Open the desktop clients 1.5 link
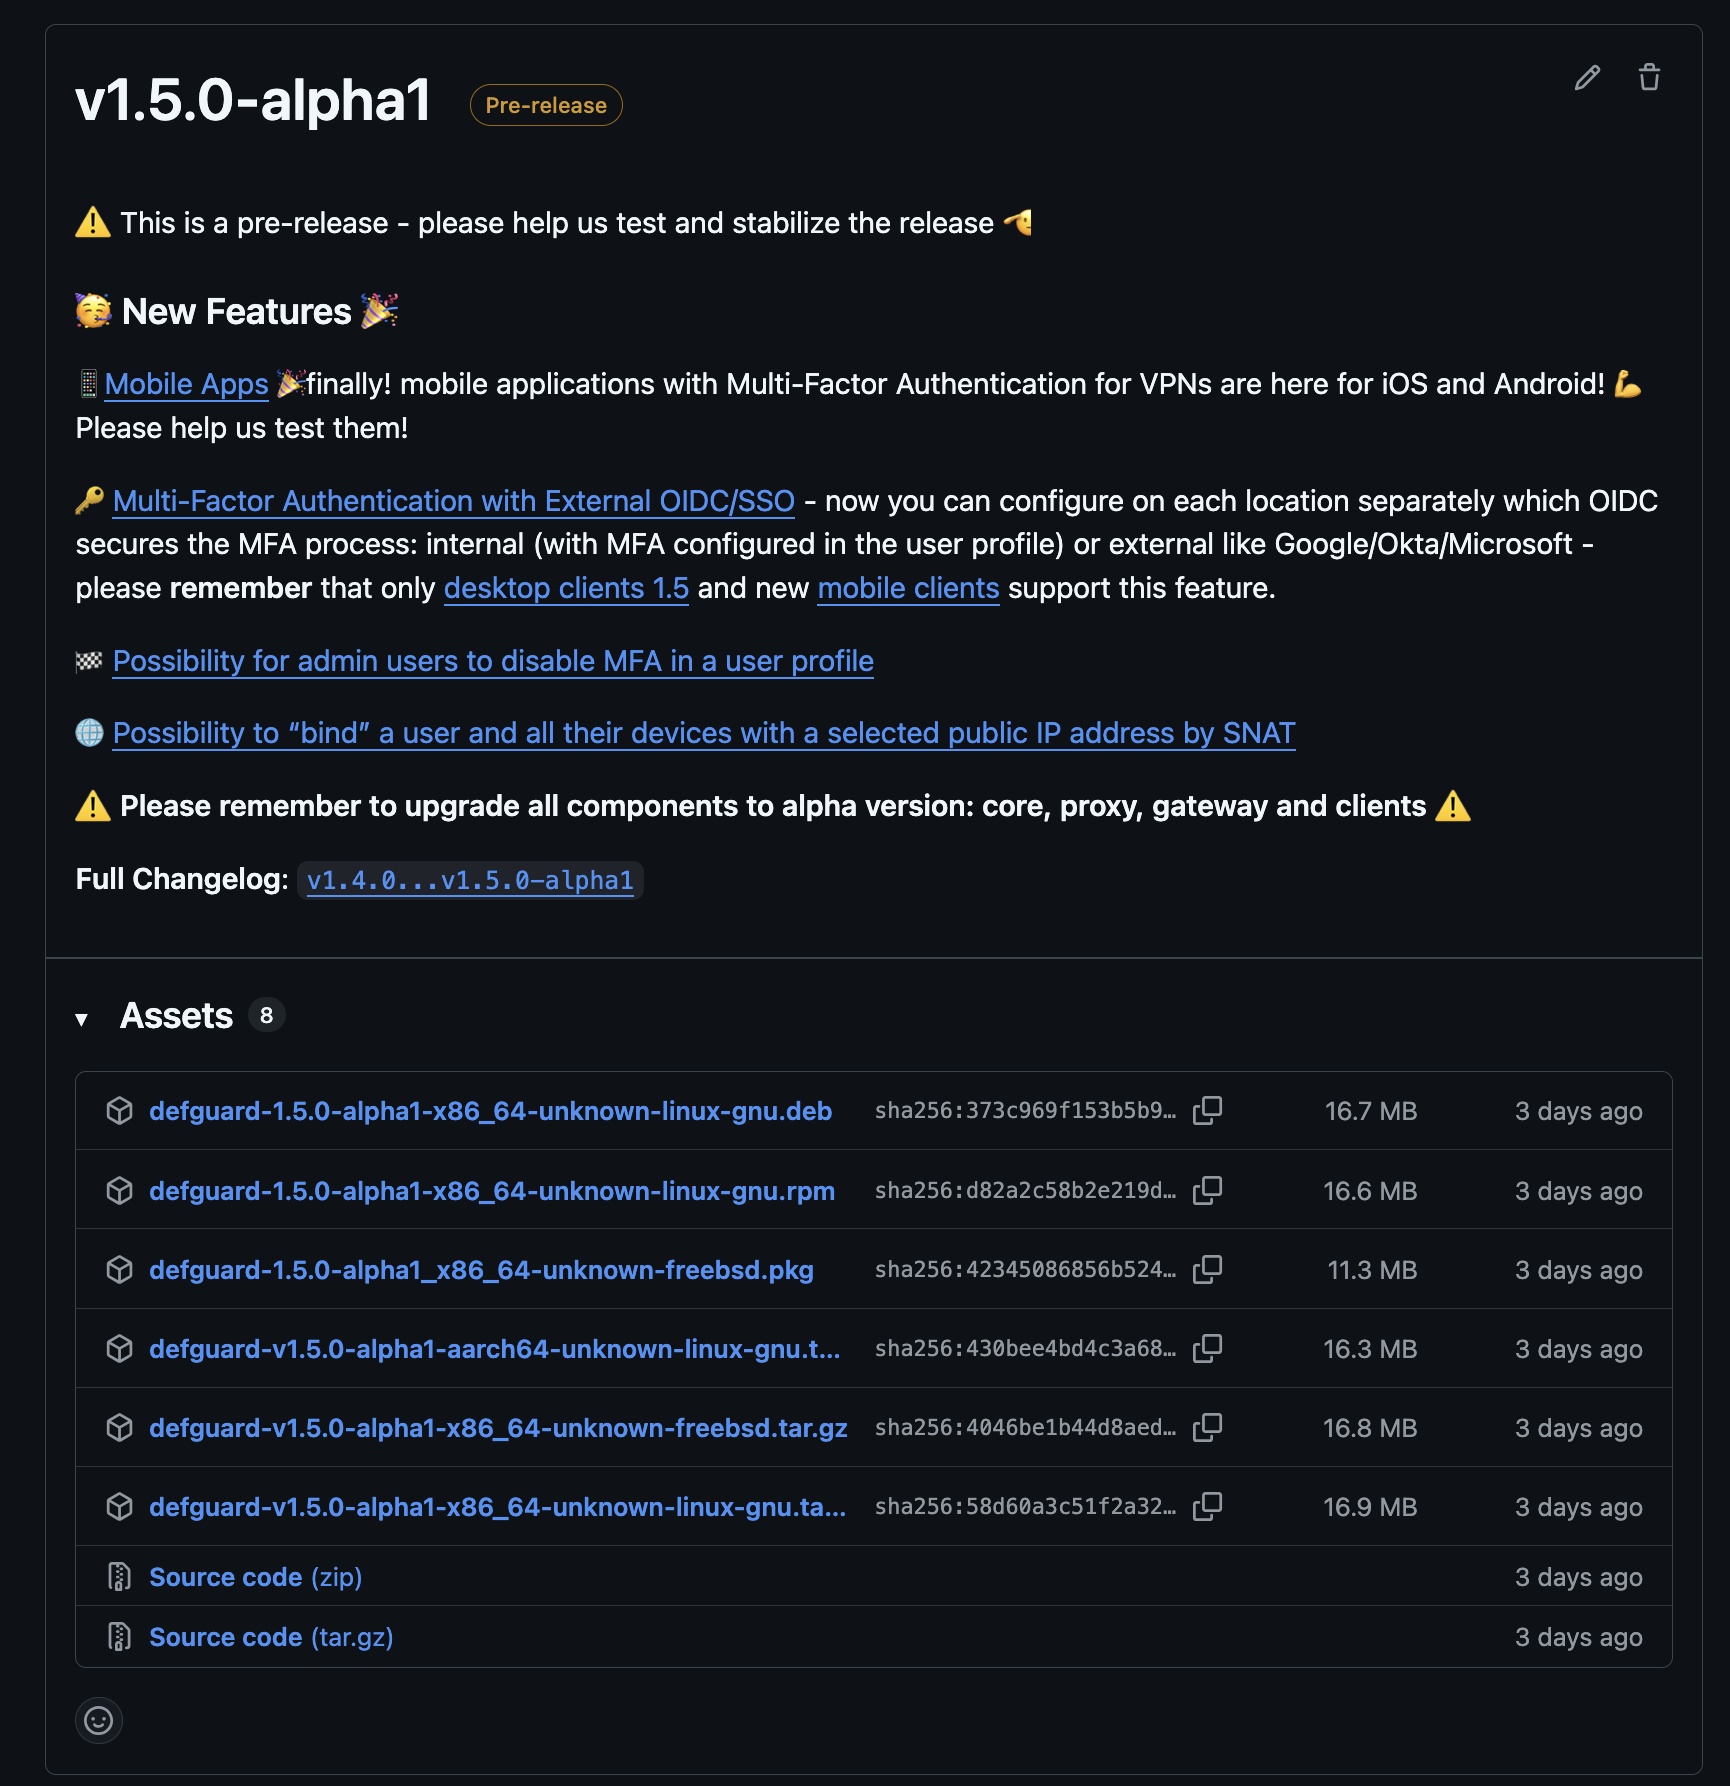The width and height of the screenshot is (1730, 1786). pyautogui.click(x=566, y=588)
